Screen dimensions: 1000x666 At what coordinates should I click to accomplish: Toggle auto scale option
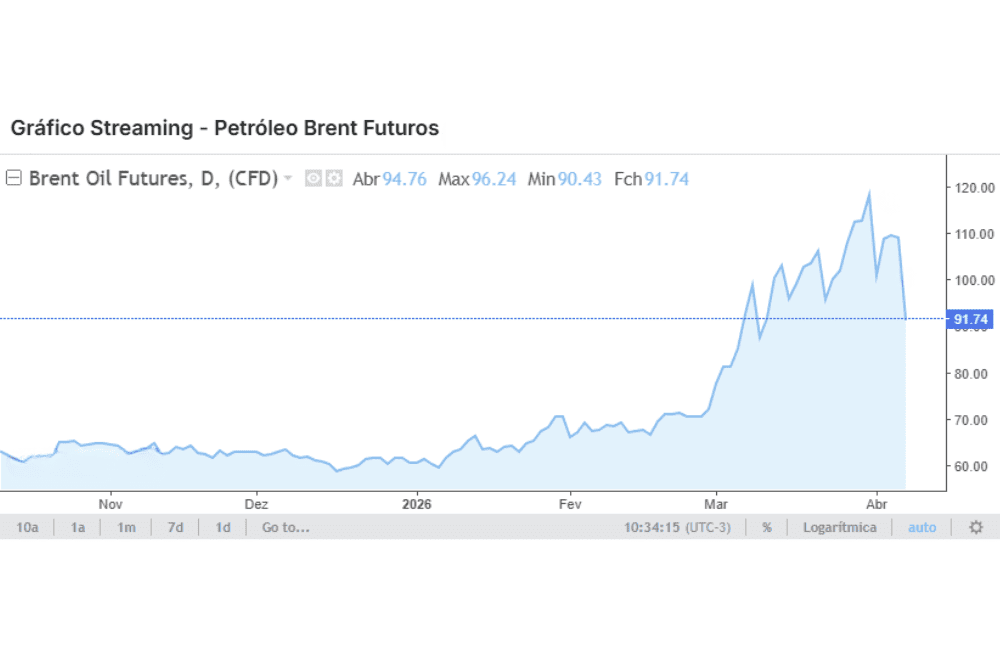pyautogui.click(x=922, y=527)
